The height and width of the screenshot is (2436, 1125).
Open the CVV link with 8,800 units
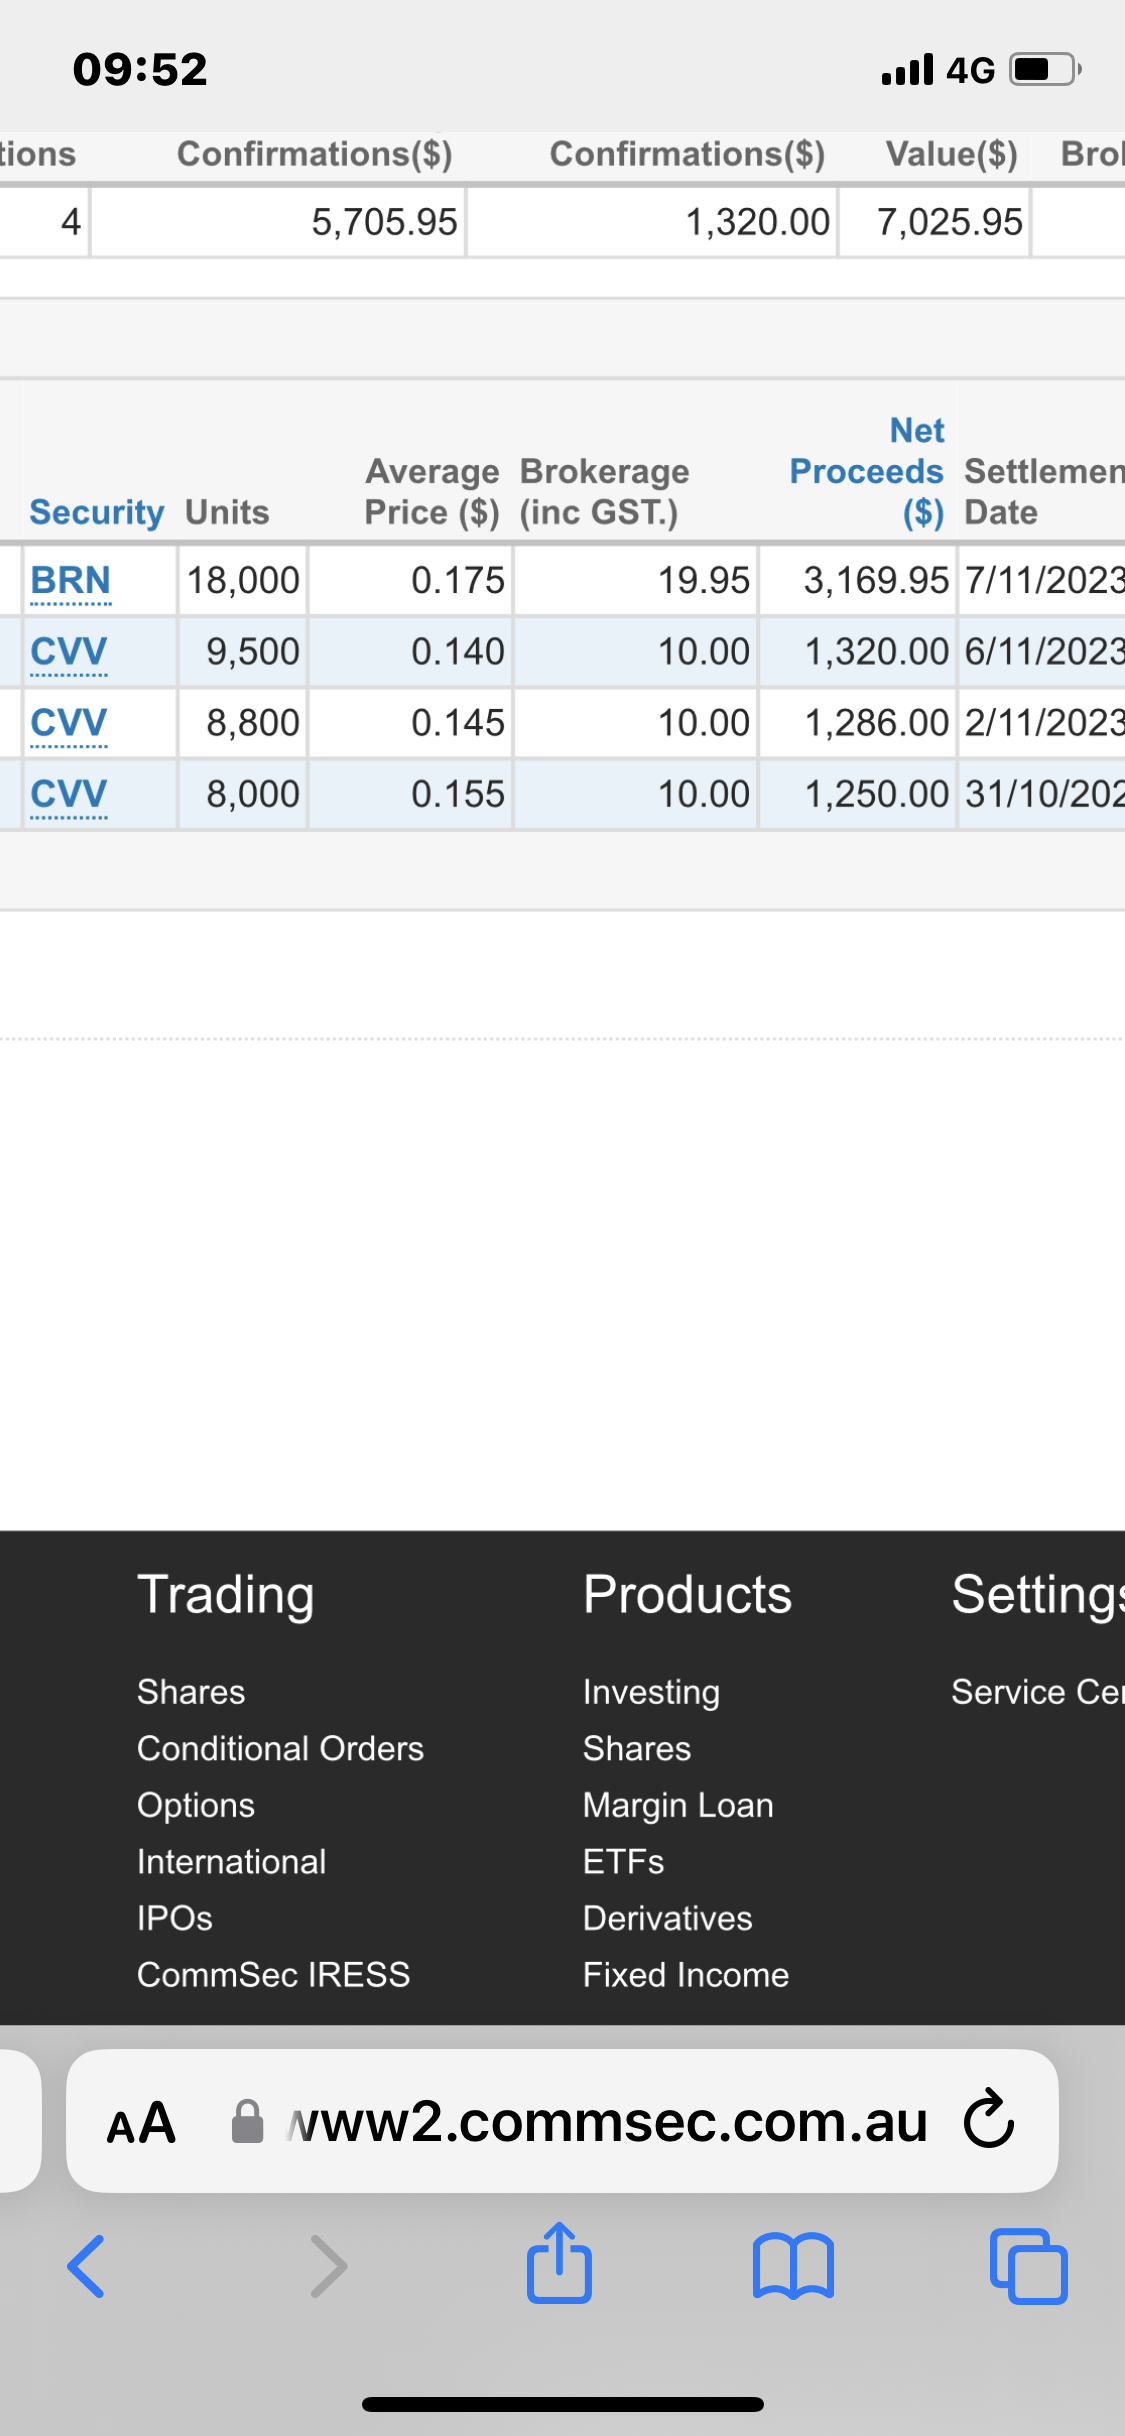[68, 723]
